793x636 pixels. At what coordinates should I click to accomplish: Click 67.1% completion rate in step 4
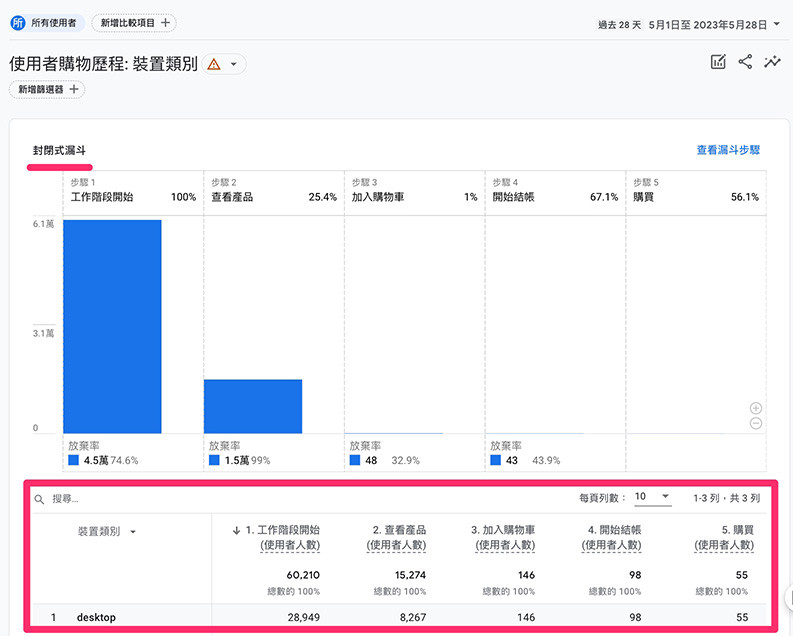tap(604, 197)
